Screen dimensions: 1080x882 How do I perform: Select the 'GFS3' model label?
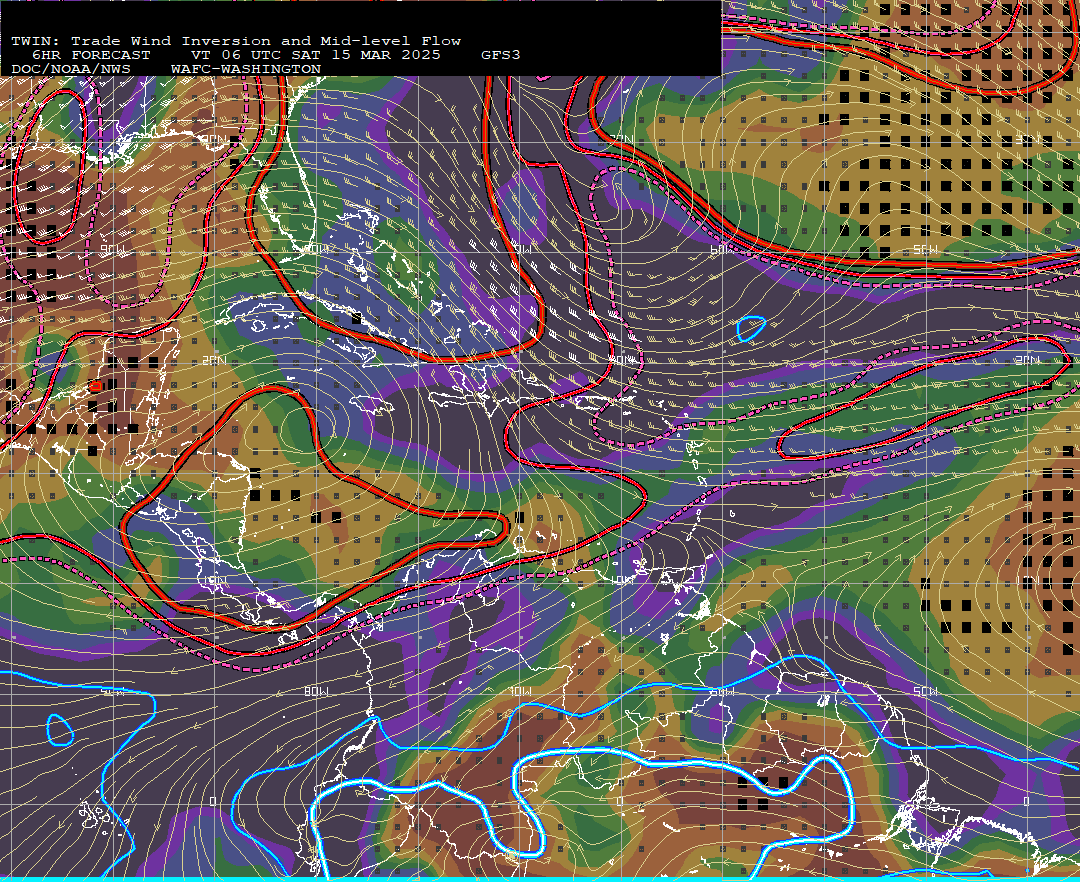501,55
